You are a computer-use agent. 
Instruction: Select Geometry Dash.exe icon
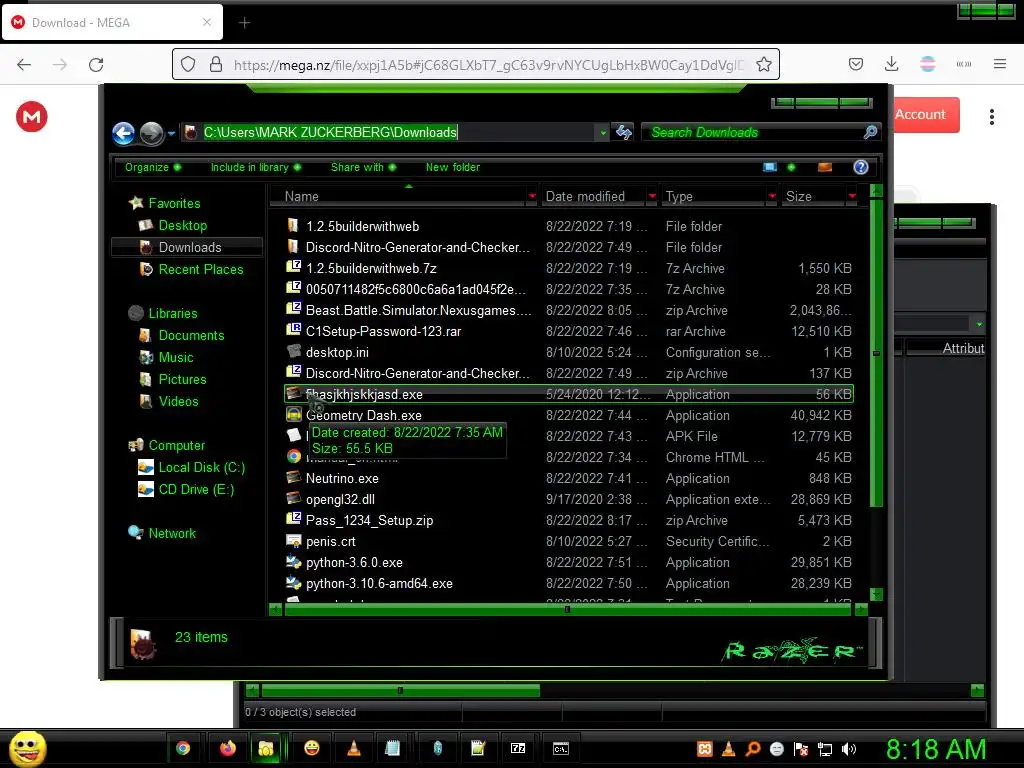[293, 415]
